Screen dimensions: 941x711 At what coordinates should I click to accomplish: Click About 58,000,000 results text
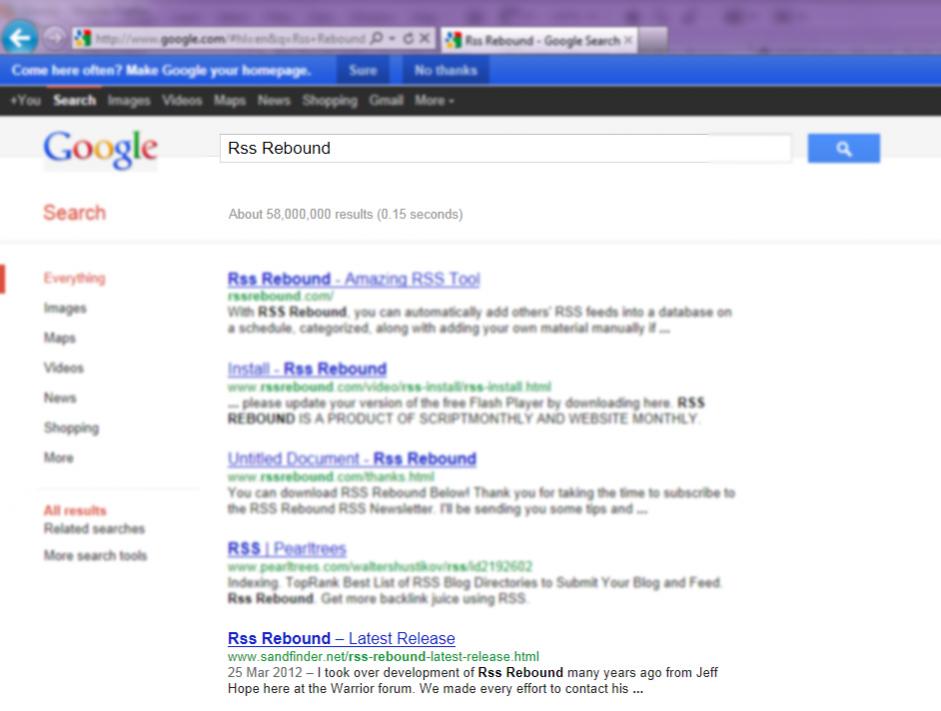coord(345,214)
